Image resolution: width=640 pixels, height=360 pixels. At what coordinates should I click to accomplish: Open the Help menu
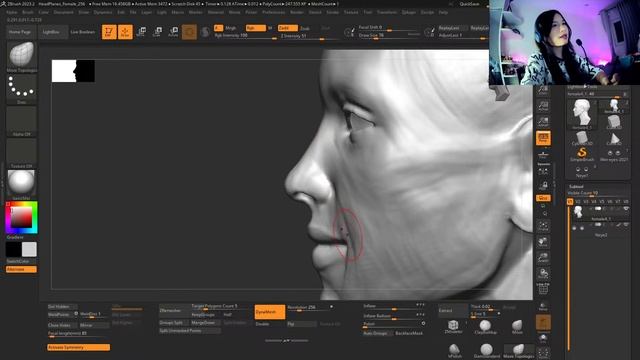443,12
